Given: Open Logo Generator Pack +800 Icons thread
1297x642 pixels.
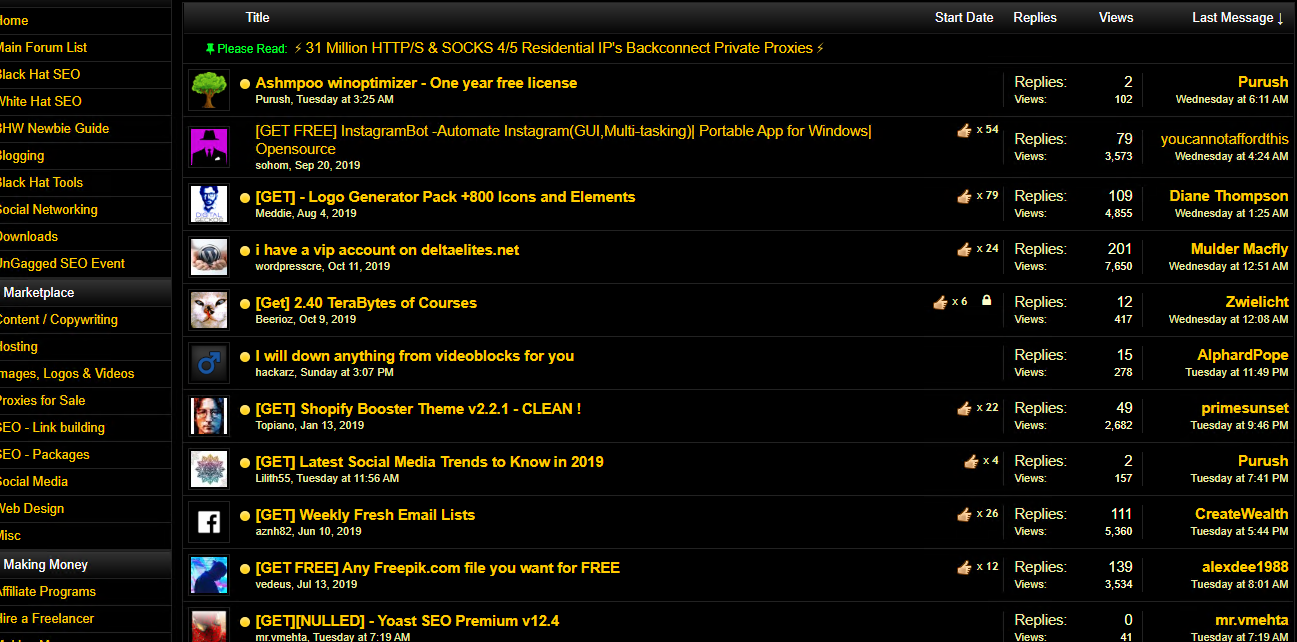Looking at the screenshot, I should [445, 197].
